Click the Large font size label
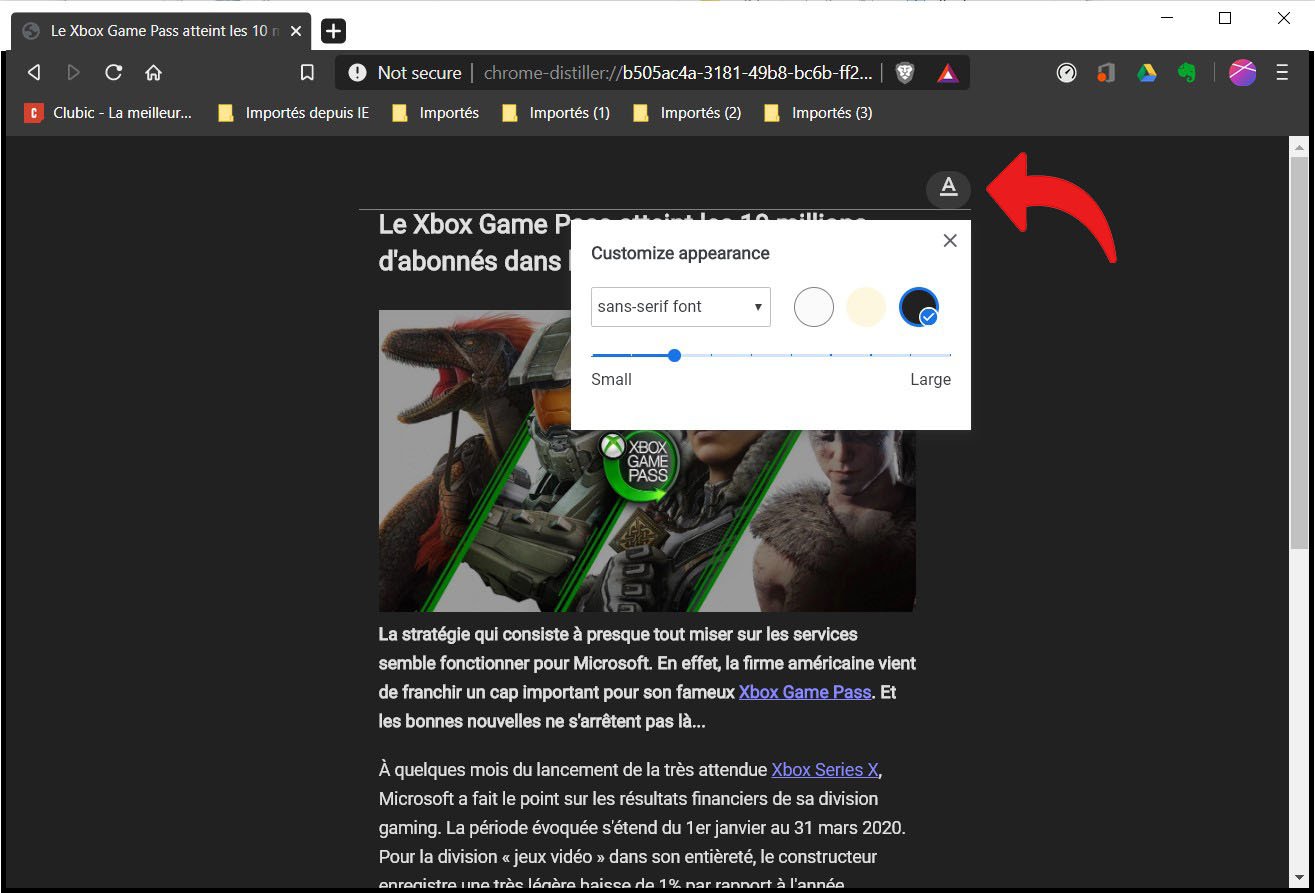 930,380
